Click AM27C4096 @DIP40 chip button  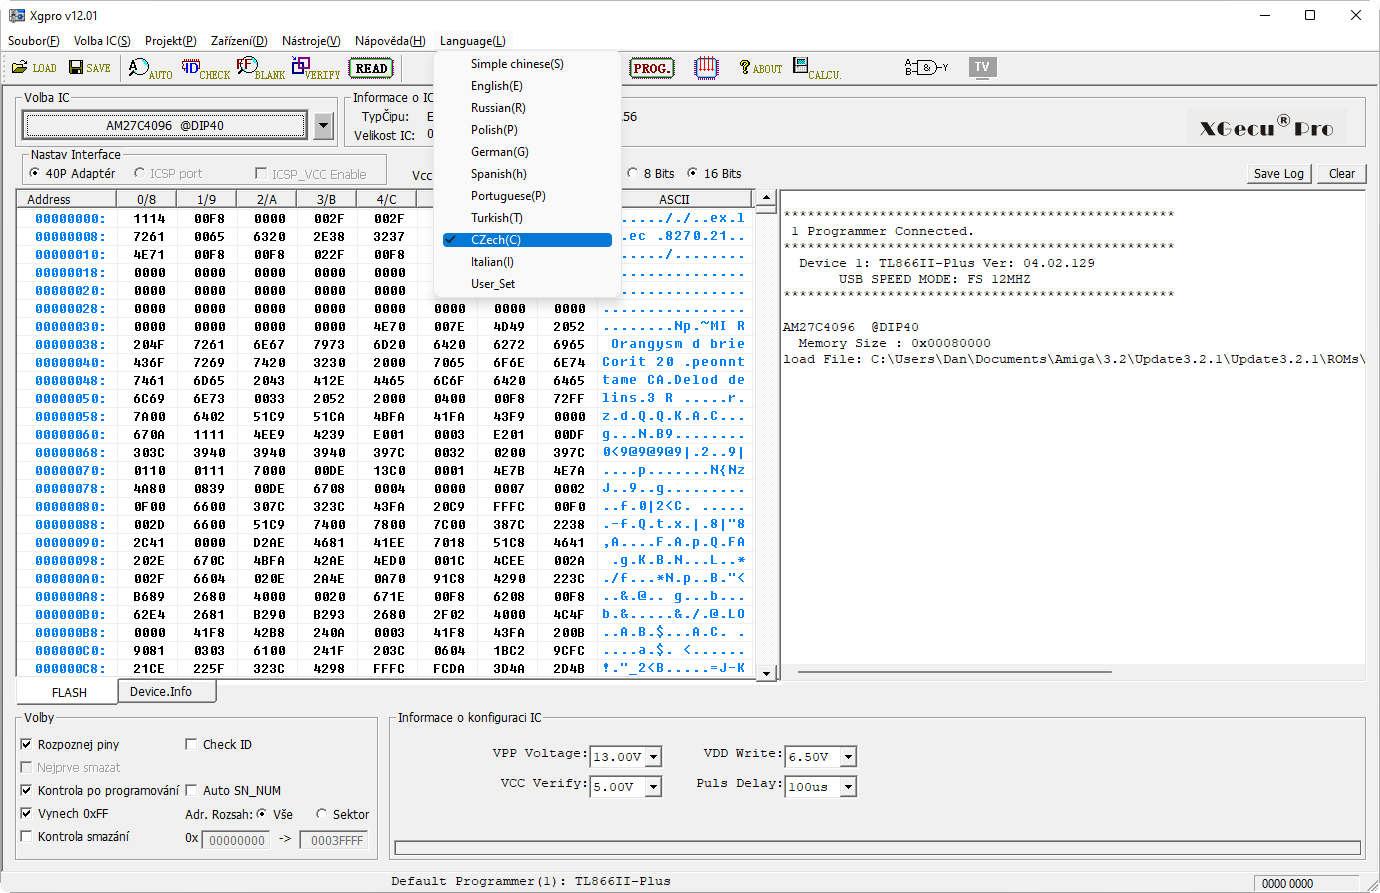click(166, 126)
